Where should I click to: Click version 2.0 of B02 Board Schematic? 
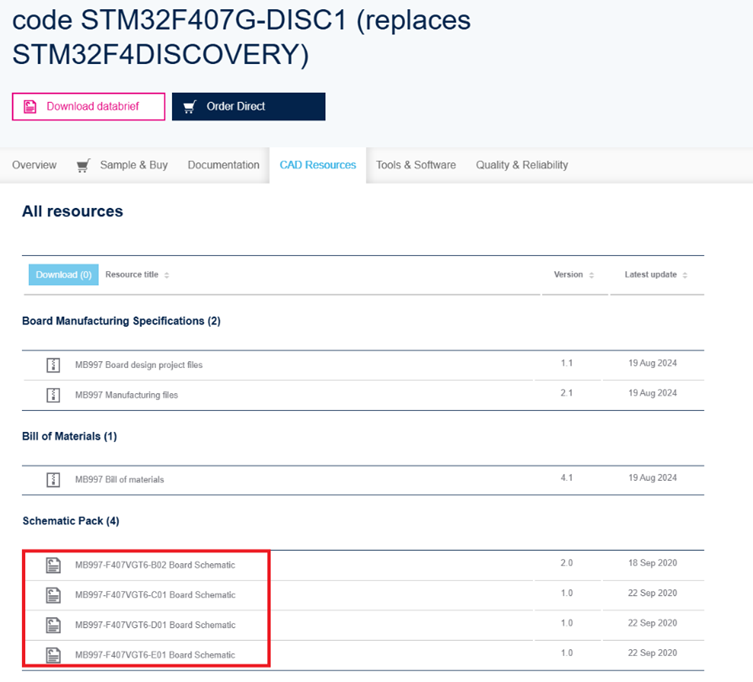pos(567,563)
